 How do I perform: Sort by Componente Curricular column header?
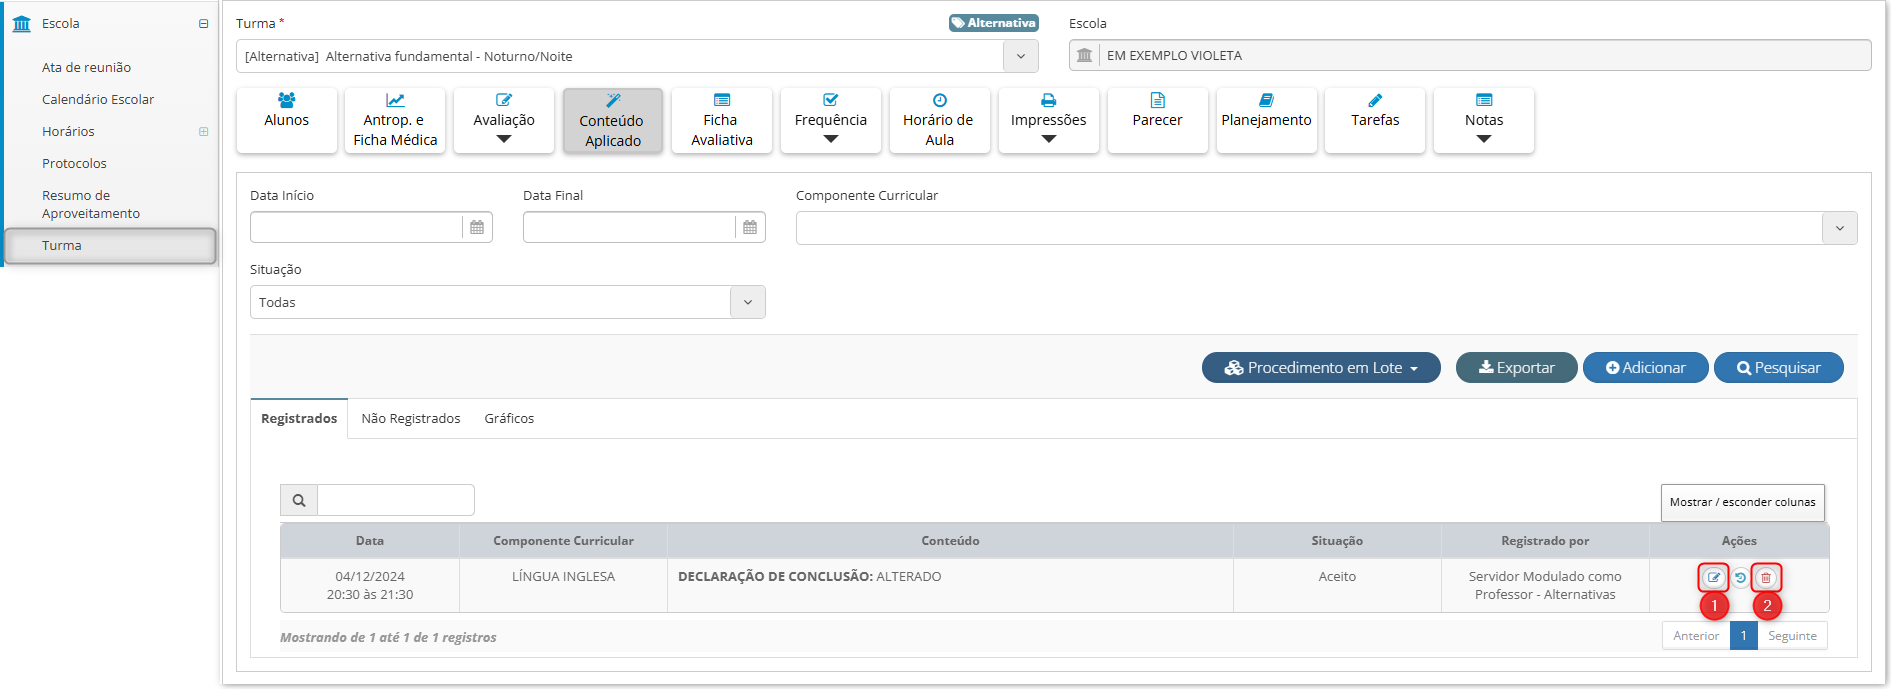tap(563, 540)
